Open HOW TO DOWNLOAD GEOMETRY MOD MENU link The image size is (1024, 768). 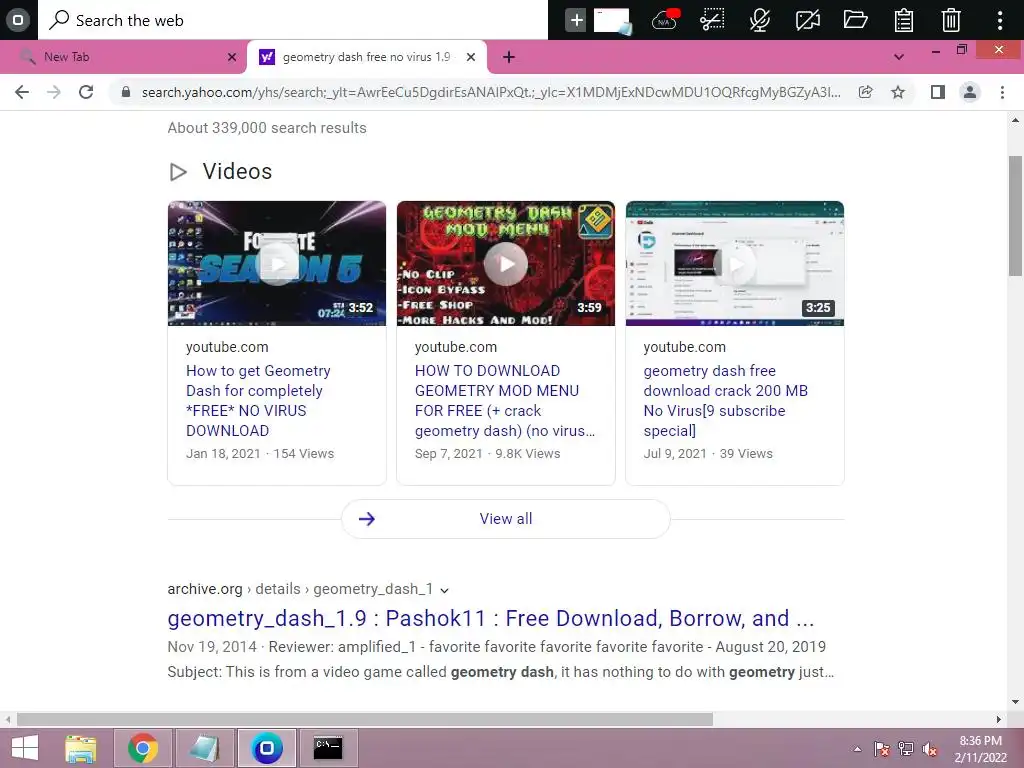point(505,400)
